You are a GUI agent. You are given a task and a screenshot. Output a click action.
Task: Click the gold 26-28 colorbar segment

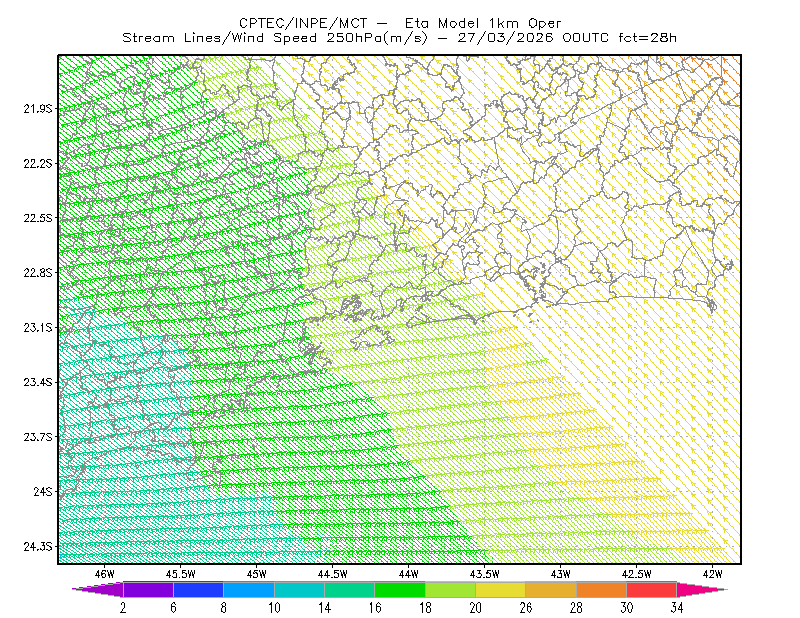click(551, 589)
